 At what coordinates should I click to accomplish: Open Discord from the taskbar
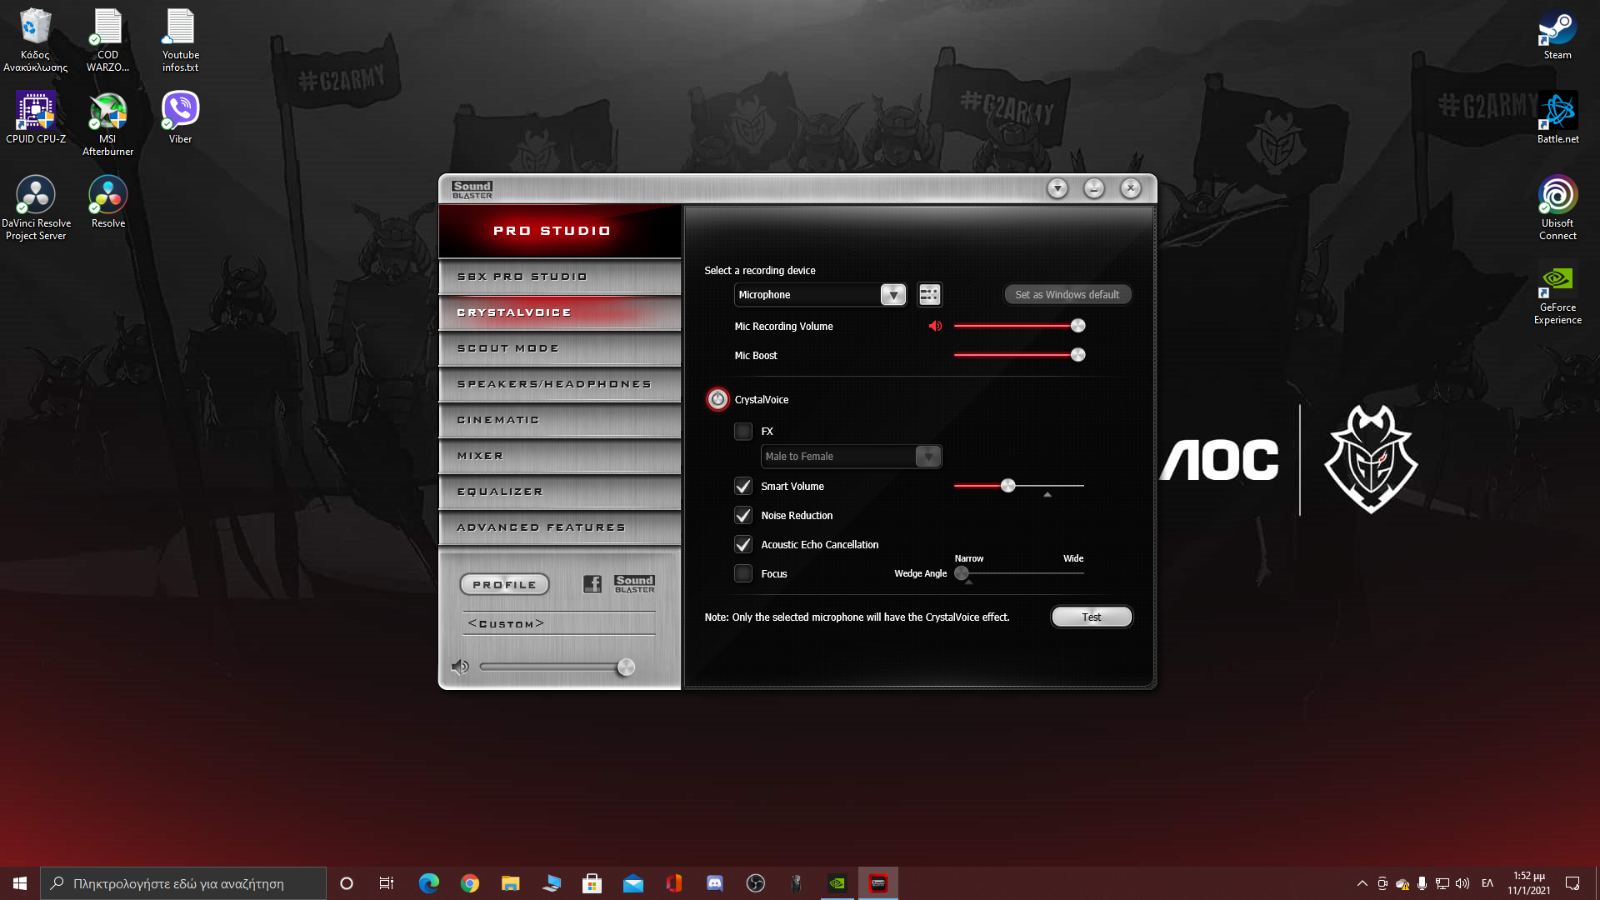click(715, 883)
